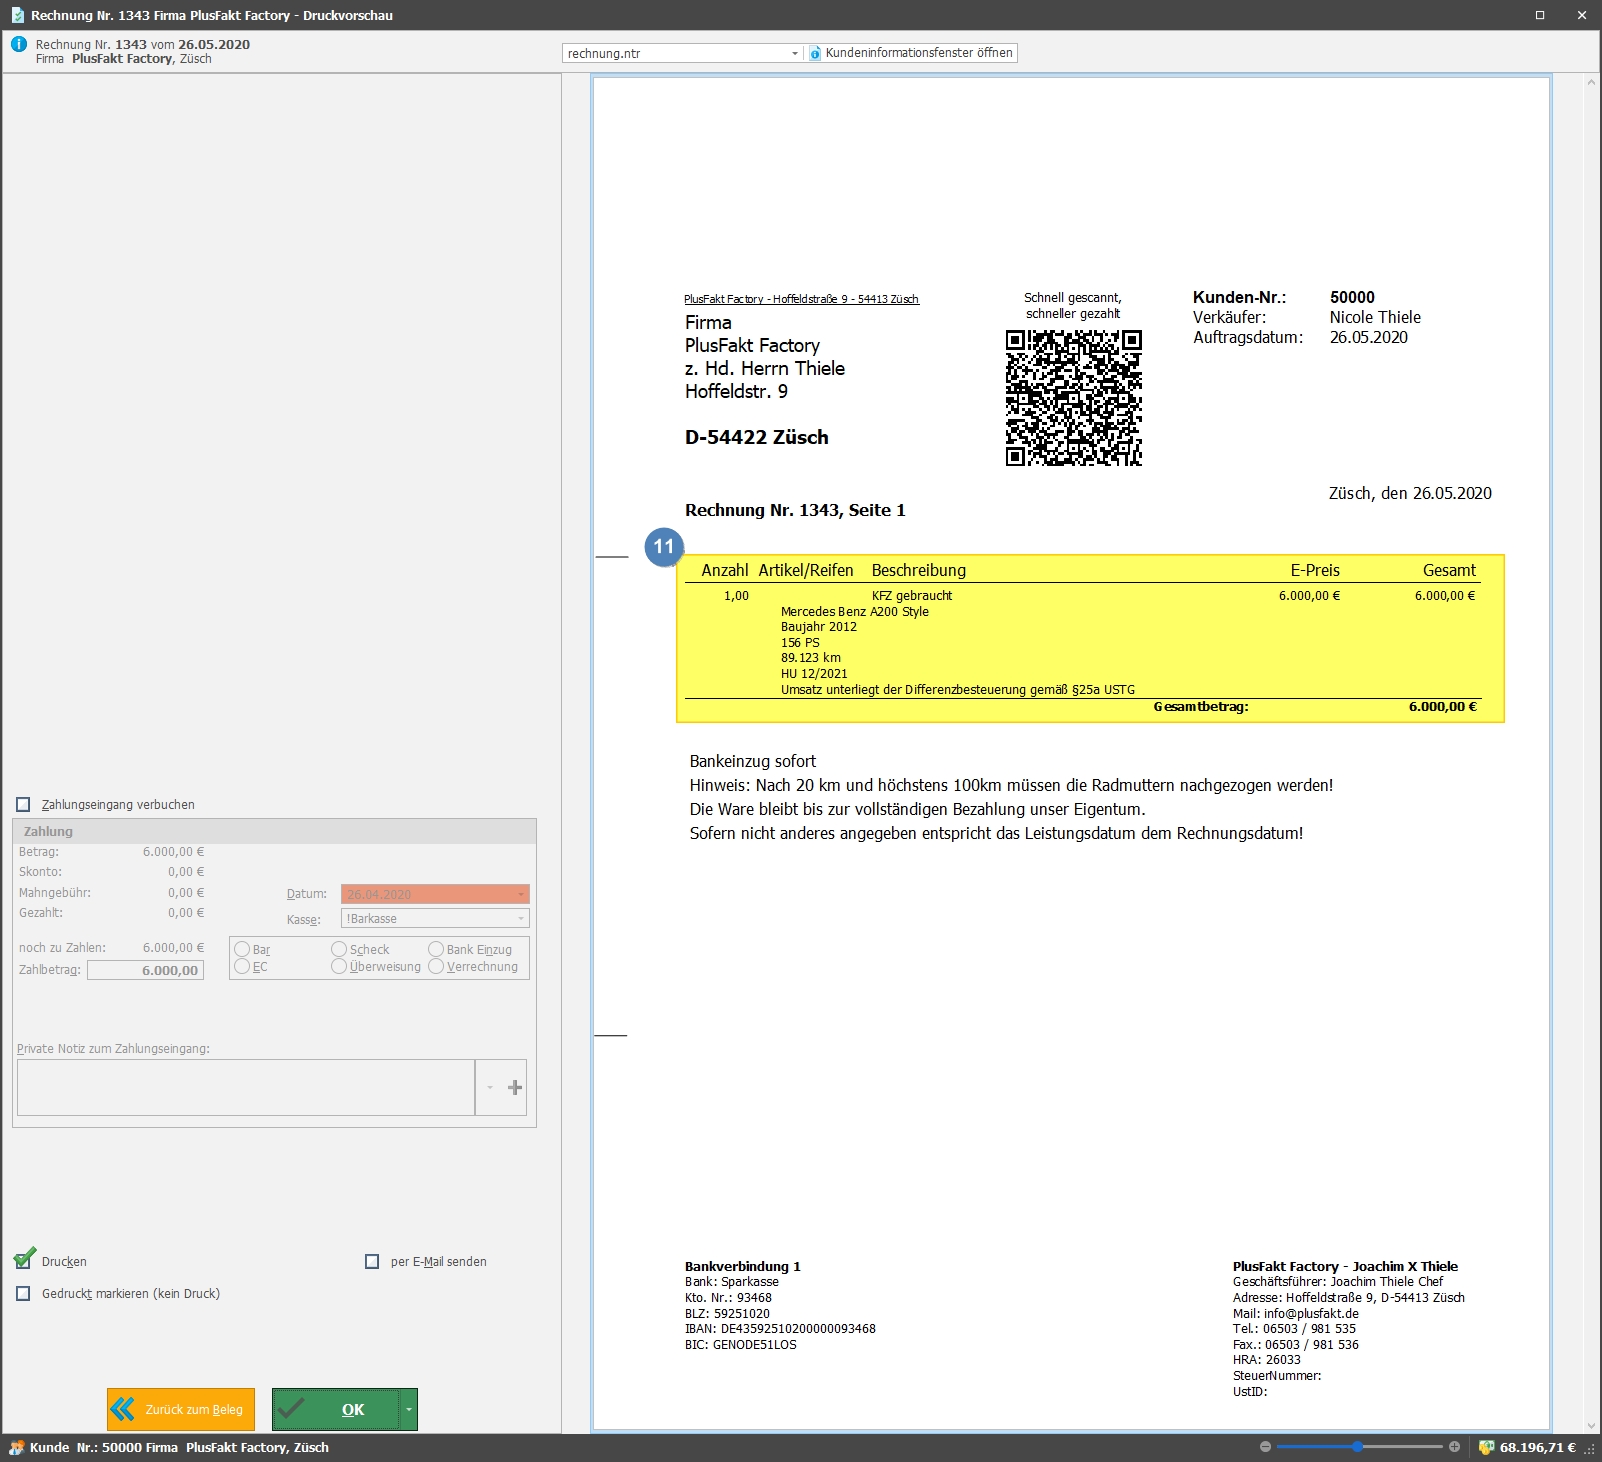Click the preview vertical scrollbar up arrow
Screen dimensions: 1602x1462
tap(1591, 82)
